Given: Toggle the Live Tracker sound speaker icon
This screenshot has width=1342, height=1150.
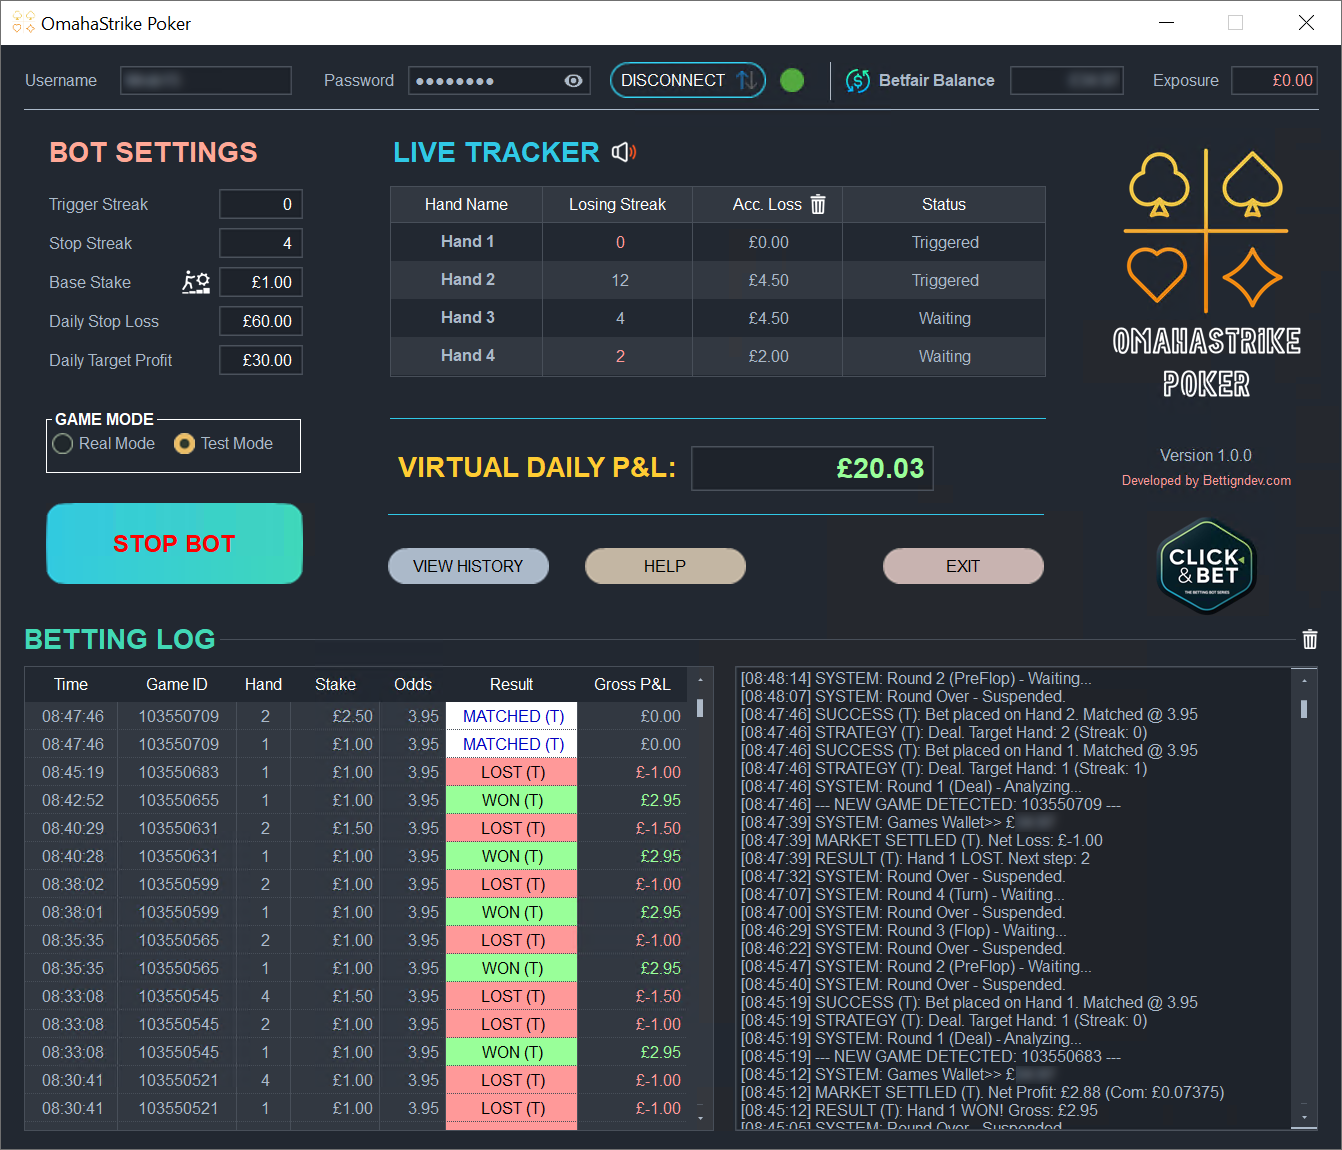Looking at the screenshot, I should [x=624, y=152].
